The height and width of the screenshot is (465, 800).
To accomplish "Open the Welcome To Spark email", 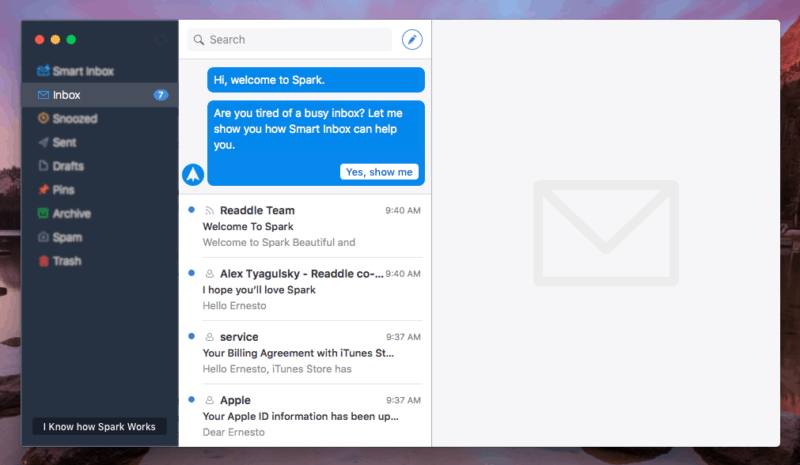I will pos(305,226).
